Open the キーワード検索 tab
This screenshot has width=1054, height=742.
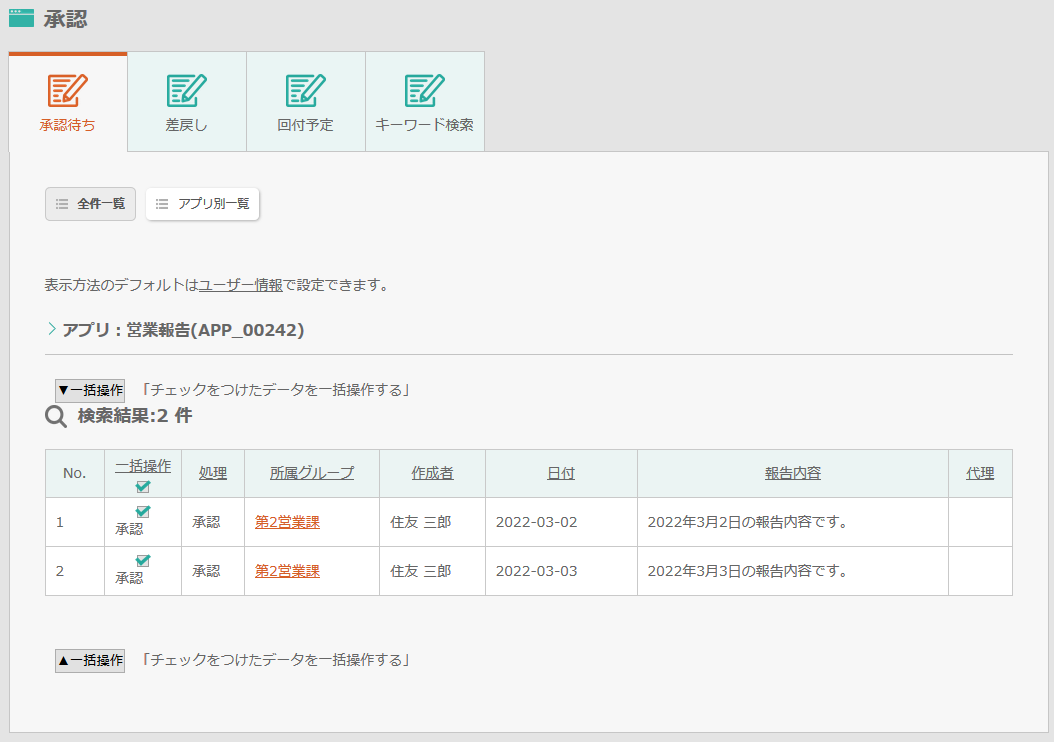425,101
